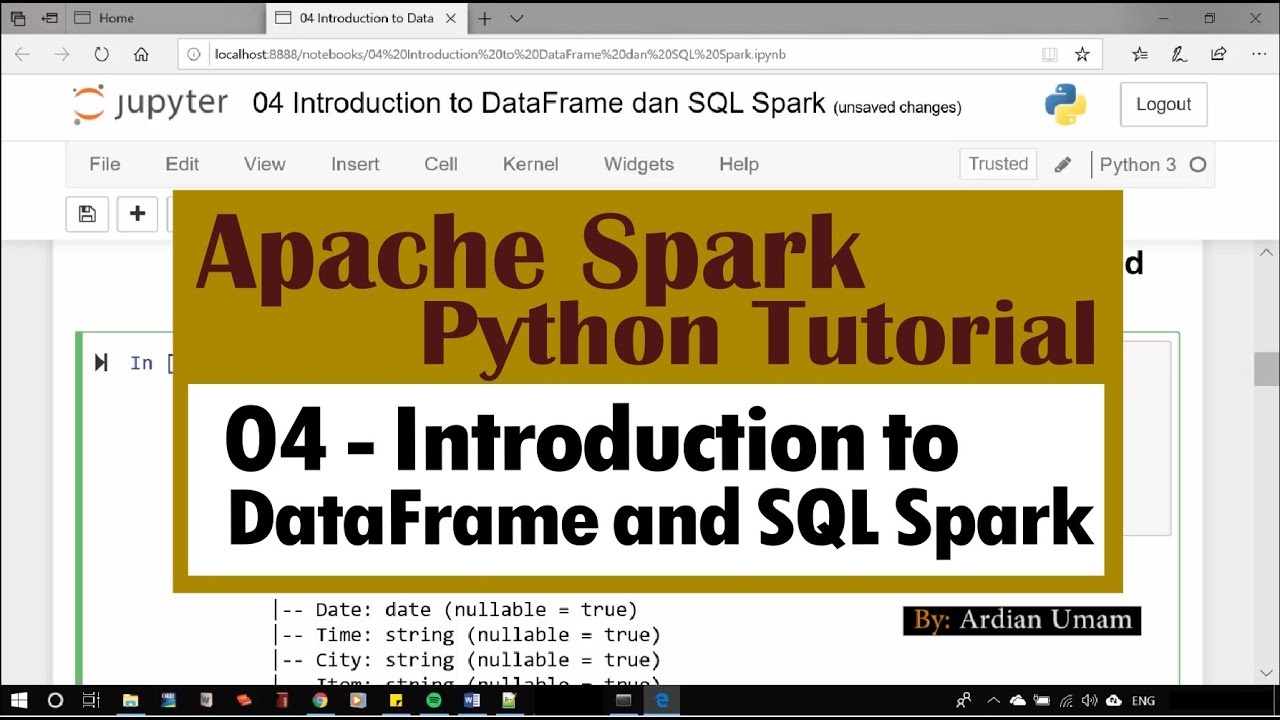Click the browser forward arrow
Screen dimensions: 1280x720
click(x=62, y=54)
